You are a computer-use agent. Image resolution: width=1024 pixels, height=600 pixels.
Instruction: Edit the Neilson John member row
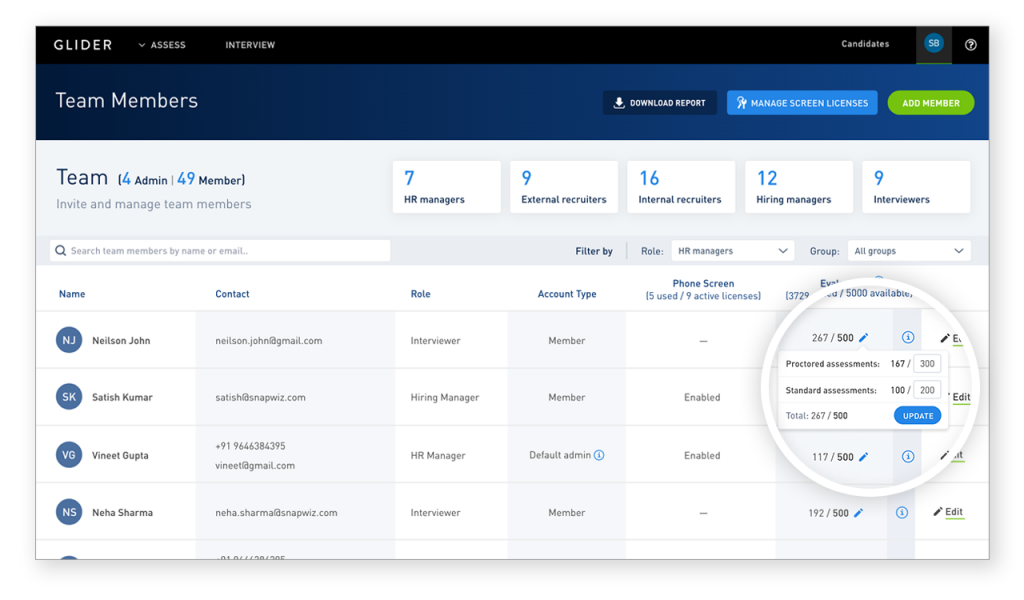point(952,338)
